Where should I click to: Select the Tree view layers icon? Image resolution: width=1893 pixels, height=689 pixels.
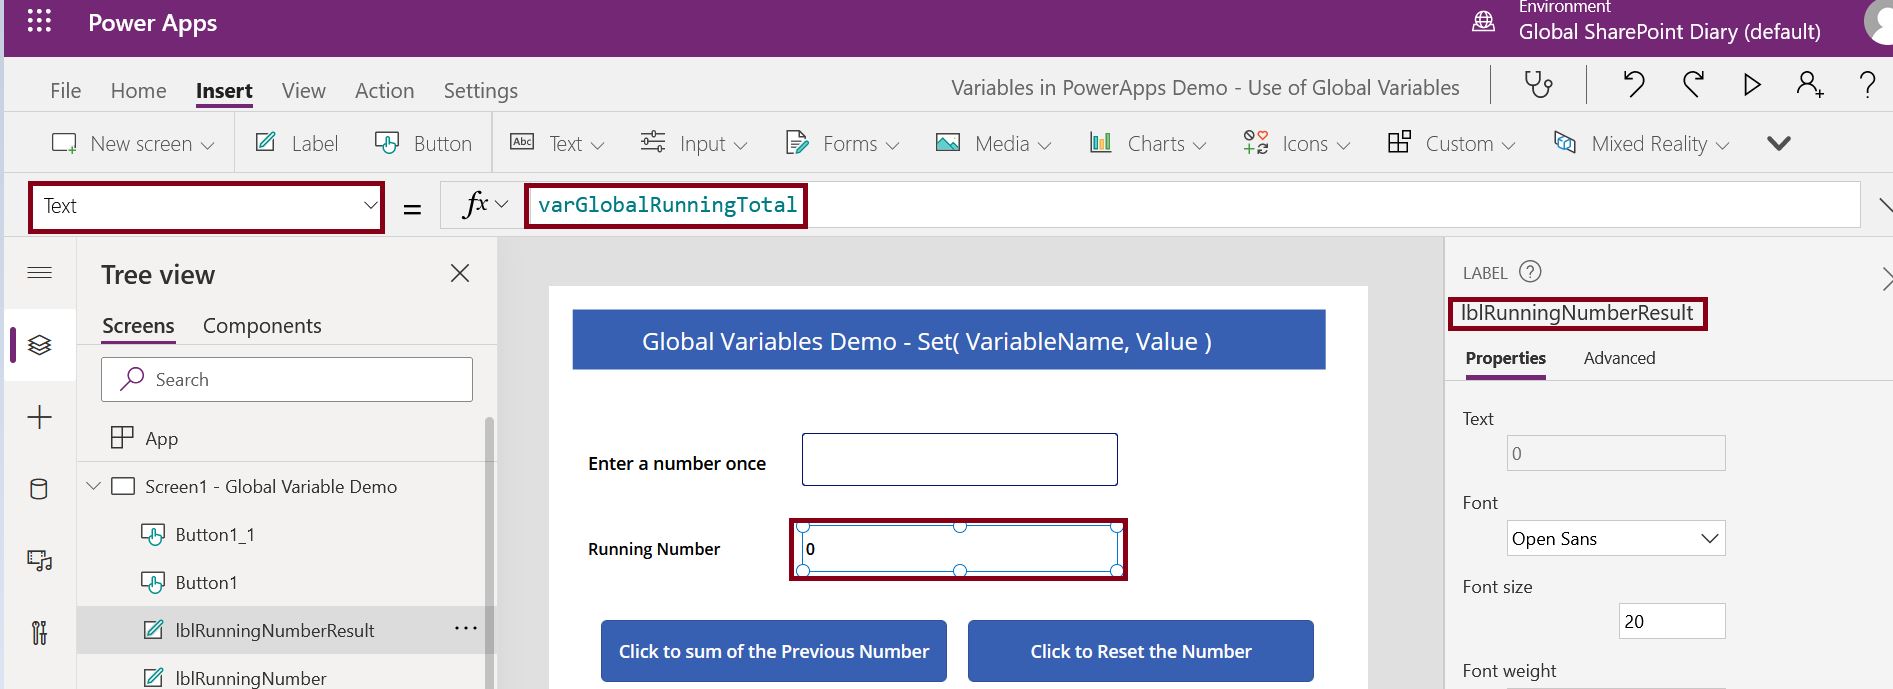click(40, 345)
